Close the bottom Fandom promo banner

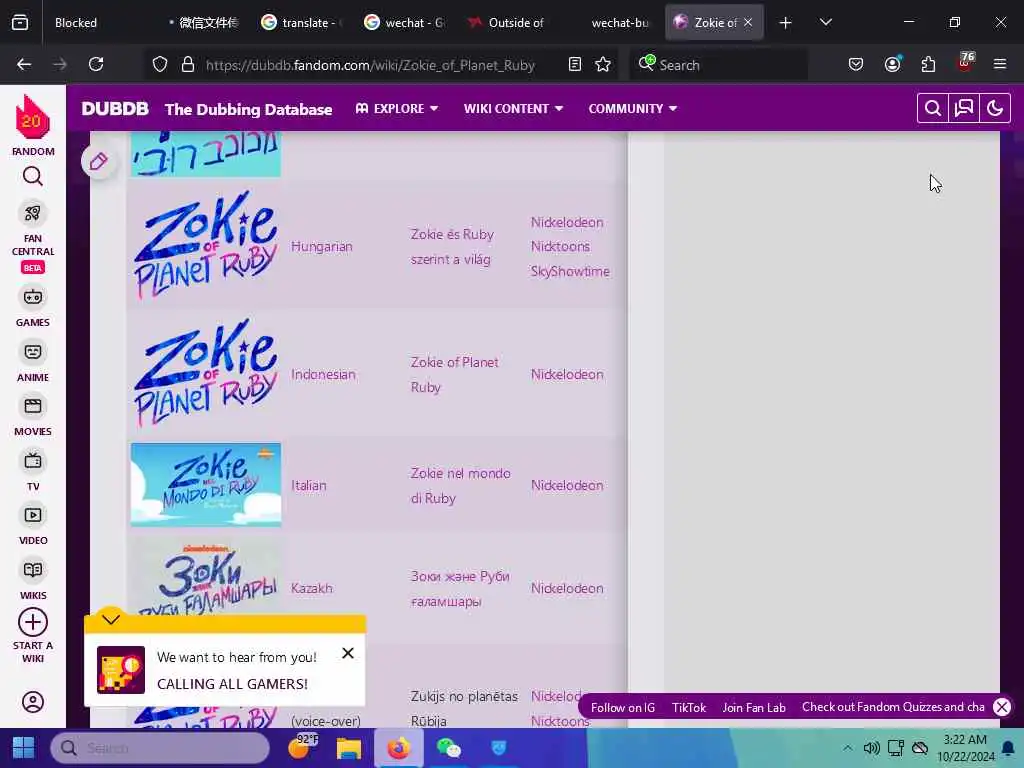click(1002, 707)
